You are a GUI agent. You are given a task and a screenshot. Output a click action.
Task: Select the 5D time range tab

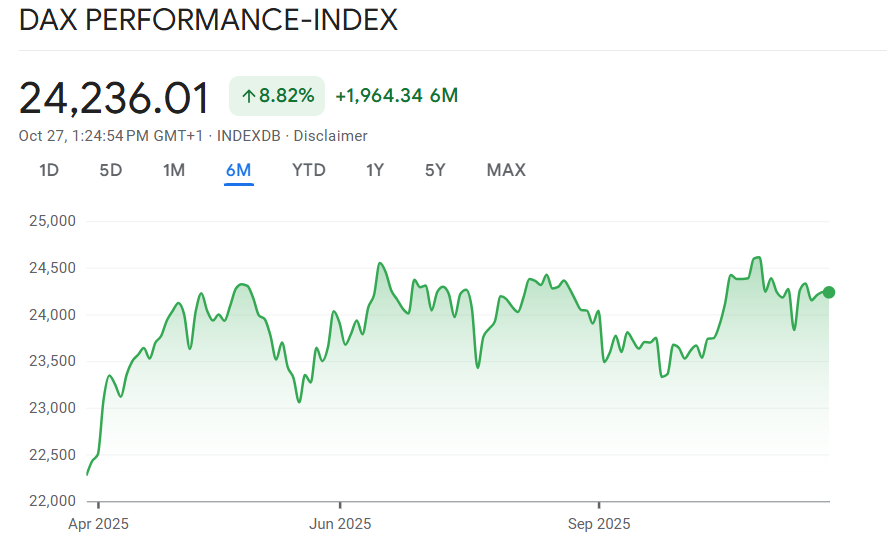pos(110,170)
